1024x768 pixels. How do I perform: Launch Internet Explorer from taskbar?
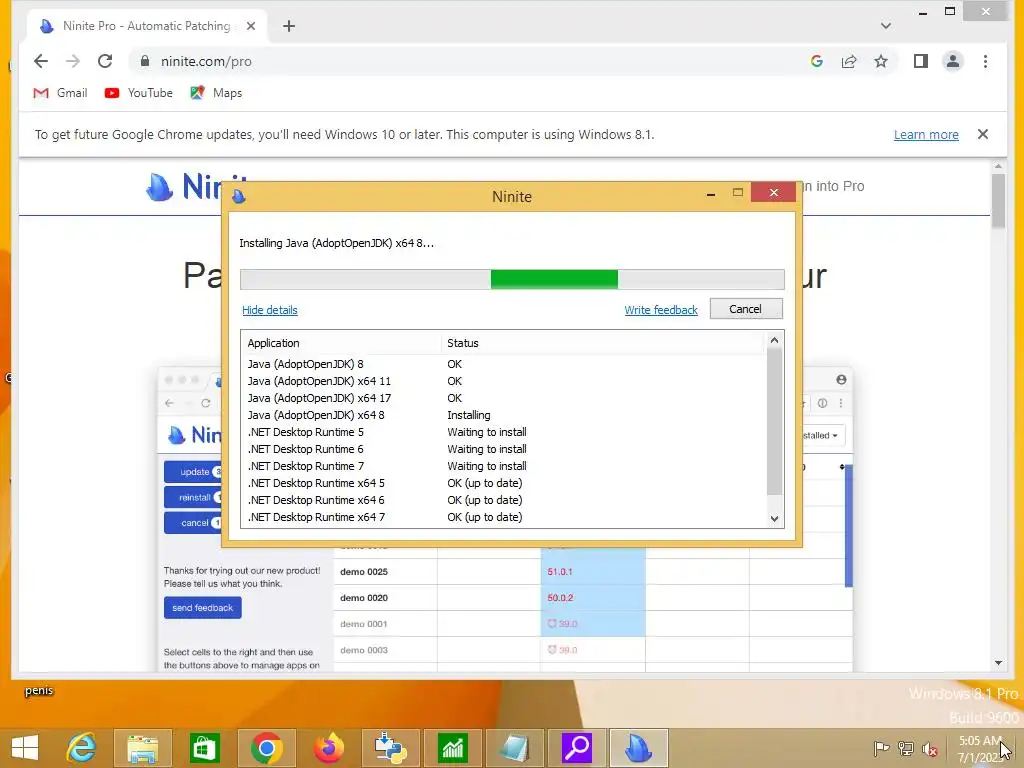pyautogui.click(x=82, y=748)
